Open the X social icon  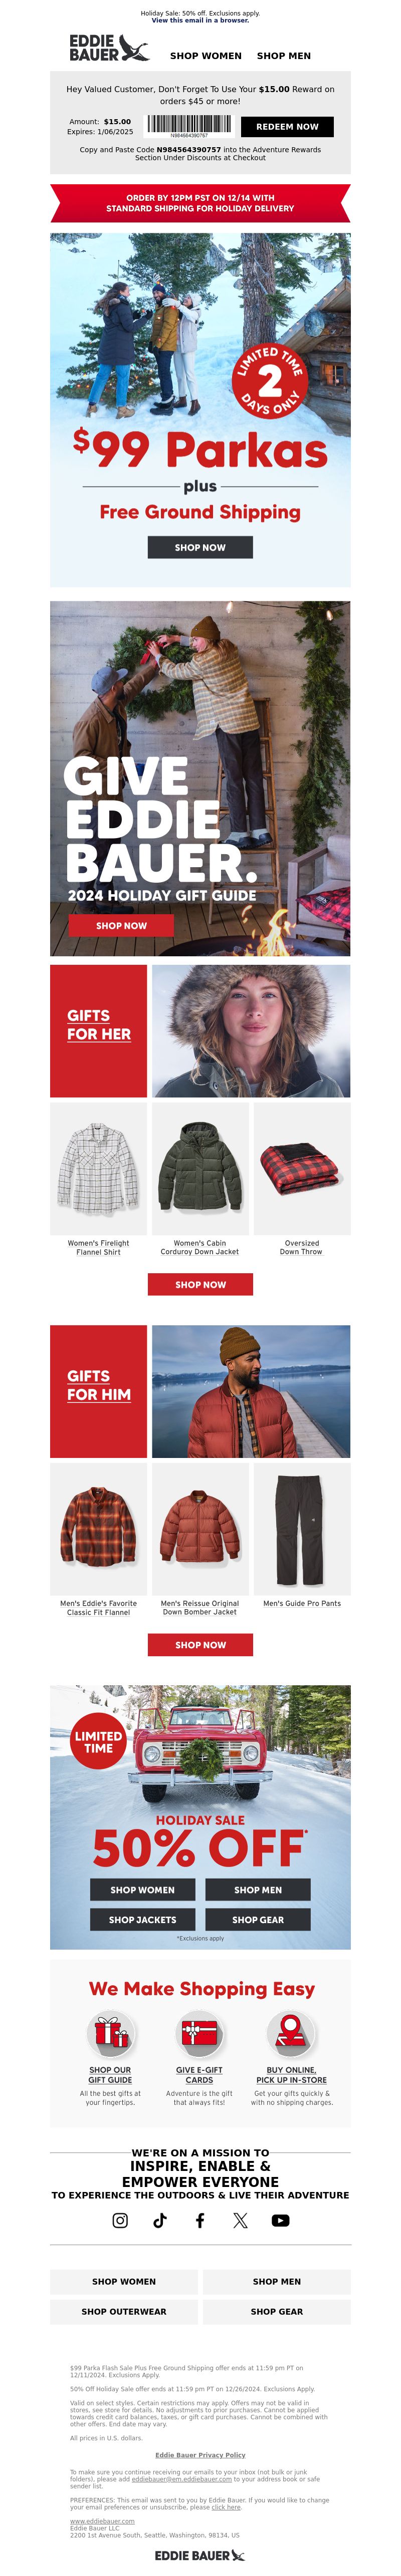240,2220
